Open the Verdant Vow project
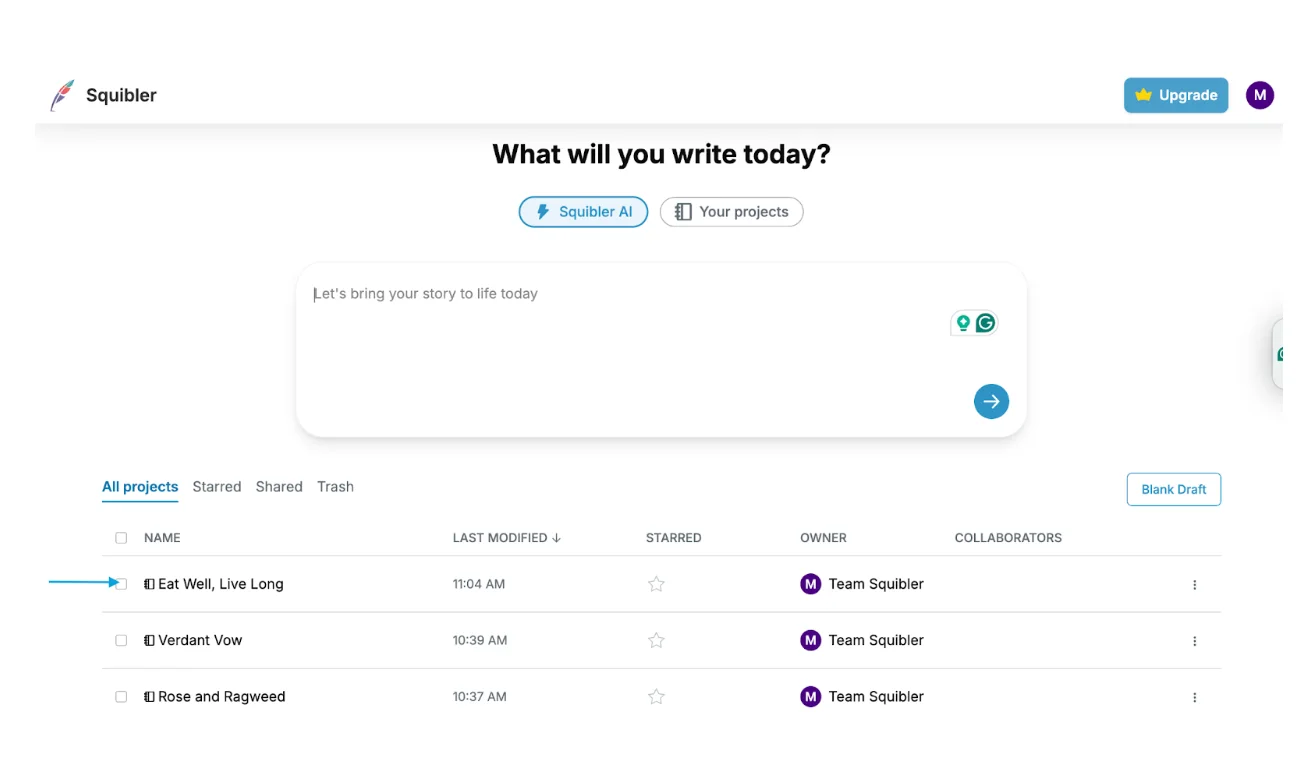This screenshot has height=772, width=1306. coord(200,640)
